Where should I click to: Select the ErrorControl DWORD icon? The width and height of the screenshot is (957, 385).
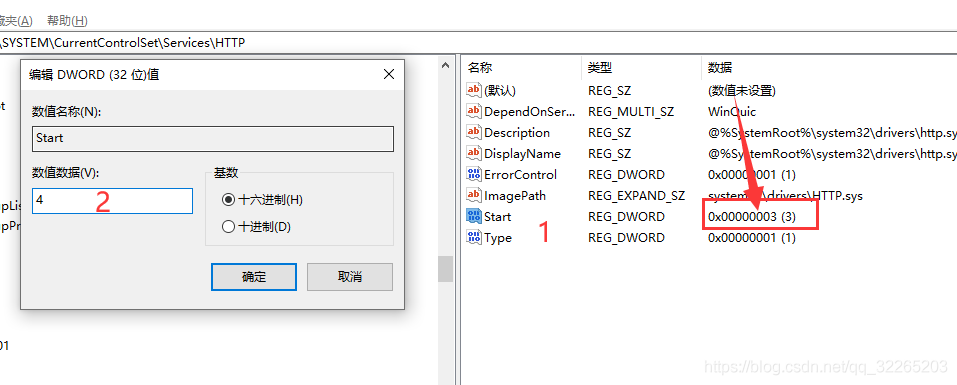474,174
